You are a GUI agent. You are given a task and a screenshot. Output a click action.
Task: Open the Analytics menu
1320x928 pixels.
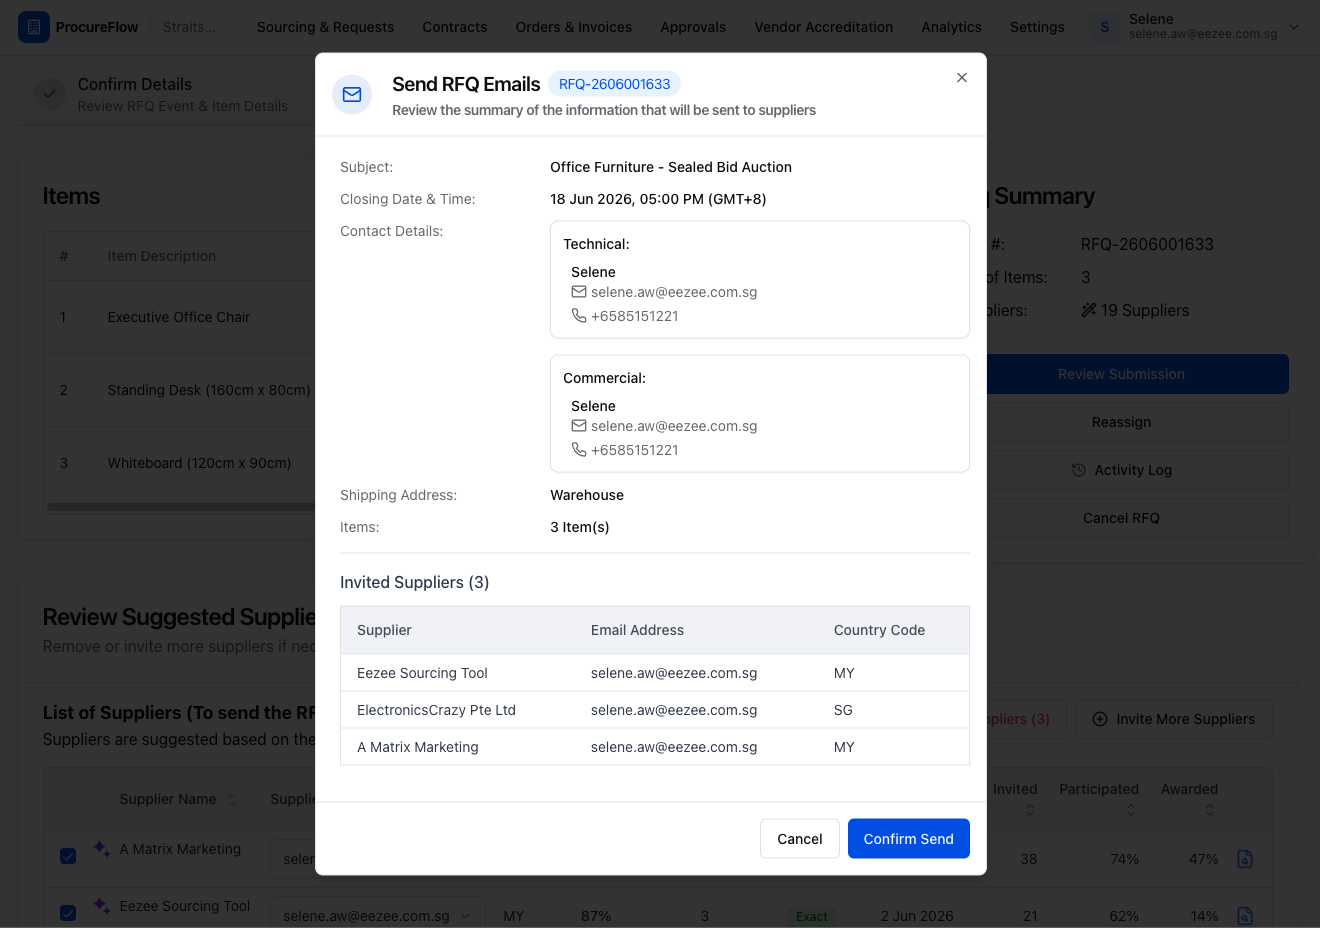click(951, 27)
